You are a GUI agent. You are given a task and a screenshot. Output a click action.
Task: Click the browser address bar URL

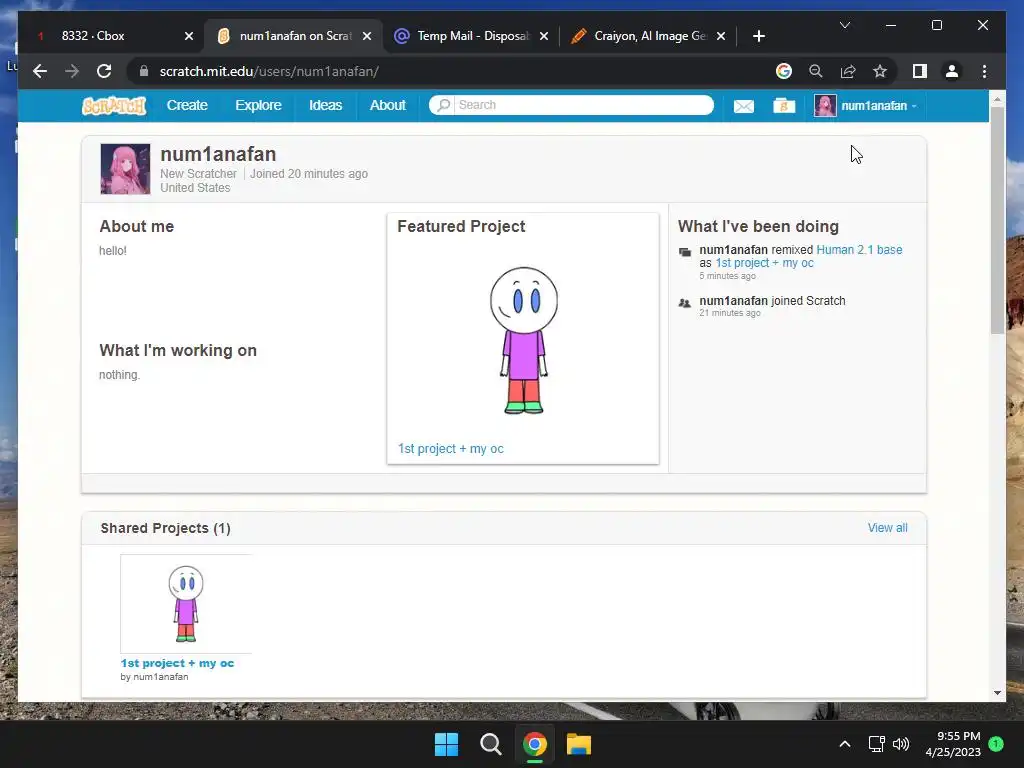coord(269,71)
